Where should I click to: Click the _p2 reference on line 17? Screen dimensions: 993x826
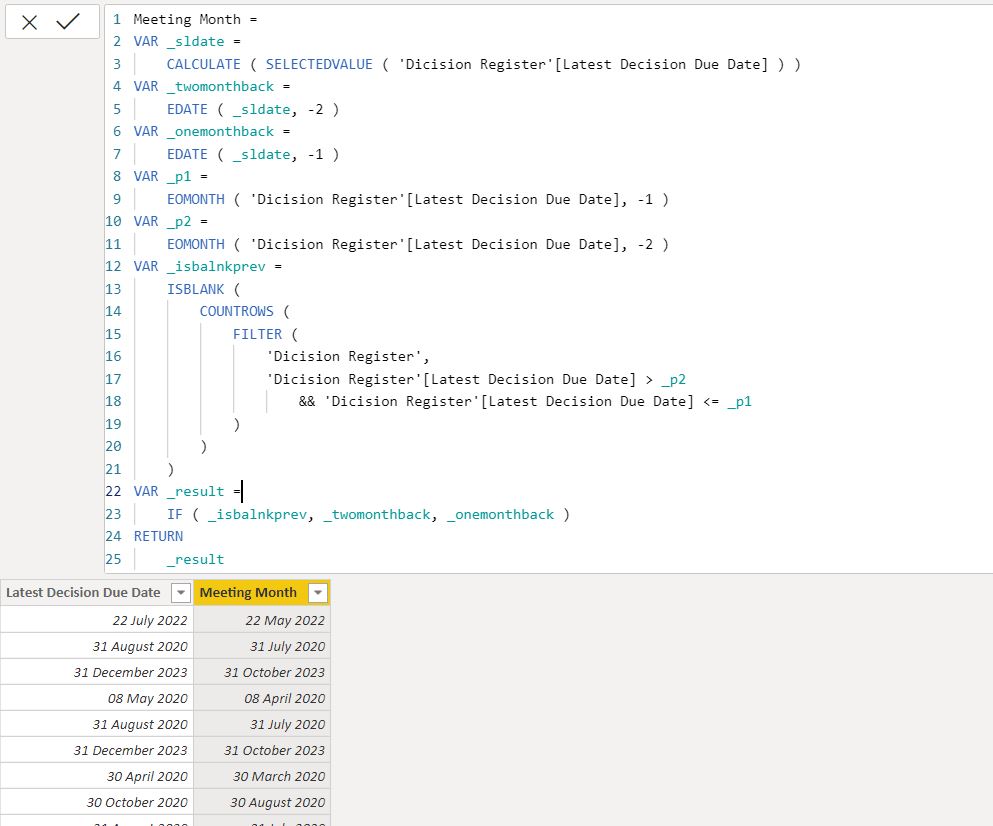tap(674, 379)
